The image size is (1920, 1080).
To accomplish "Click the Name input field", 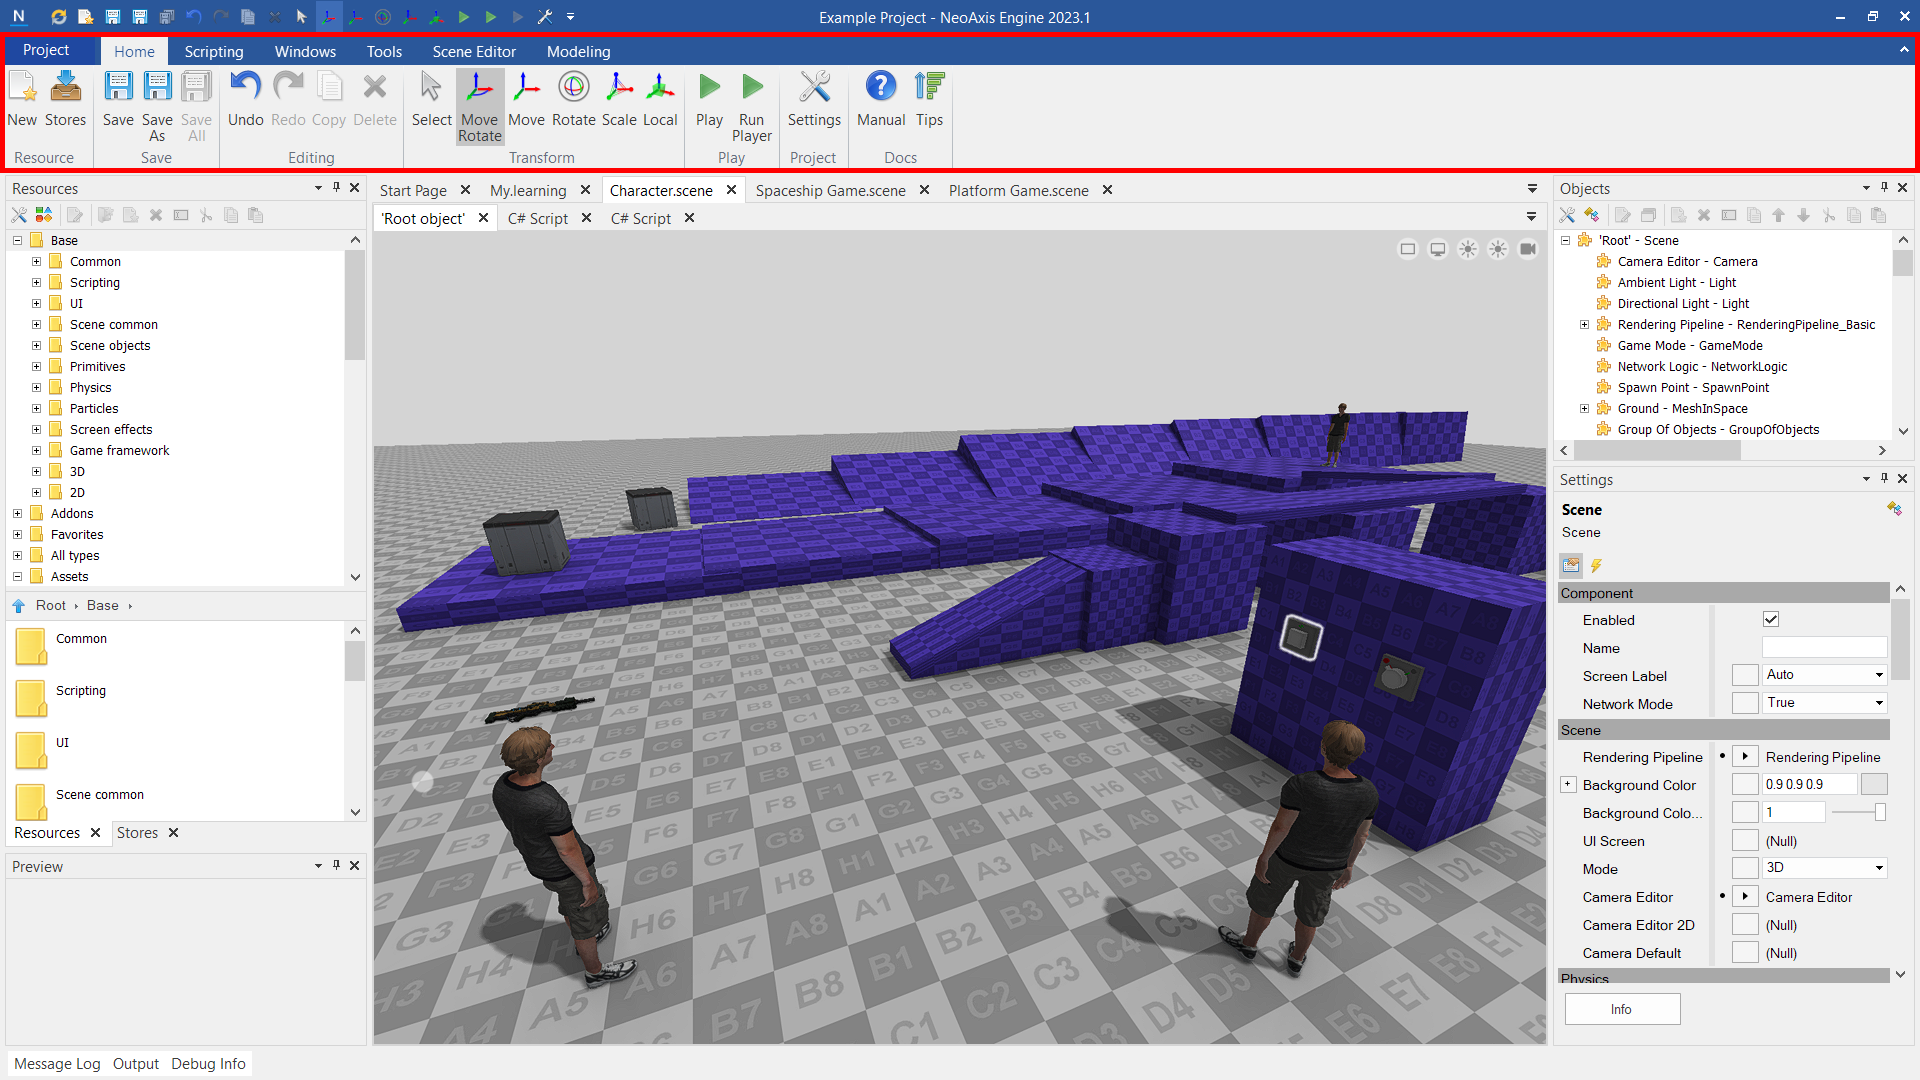I will click(1824, 648).
